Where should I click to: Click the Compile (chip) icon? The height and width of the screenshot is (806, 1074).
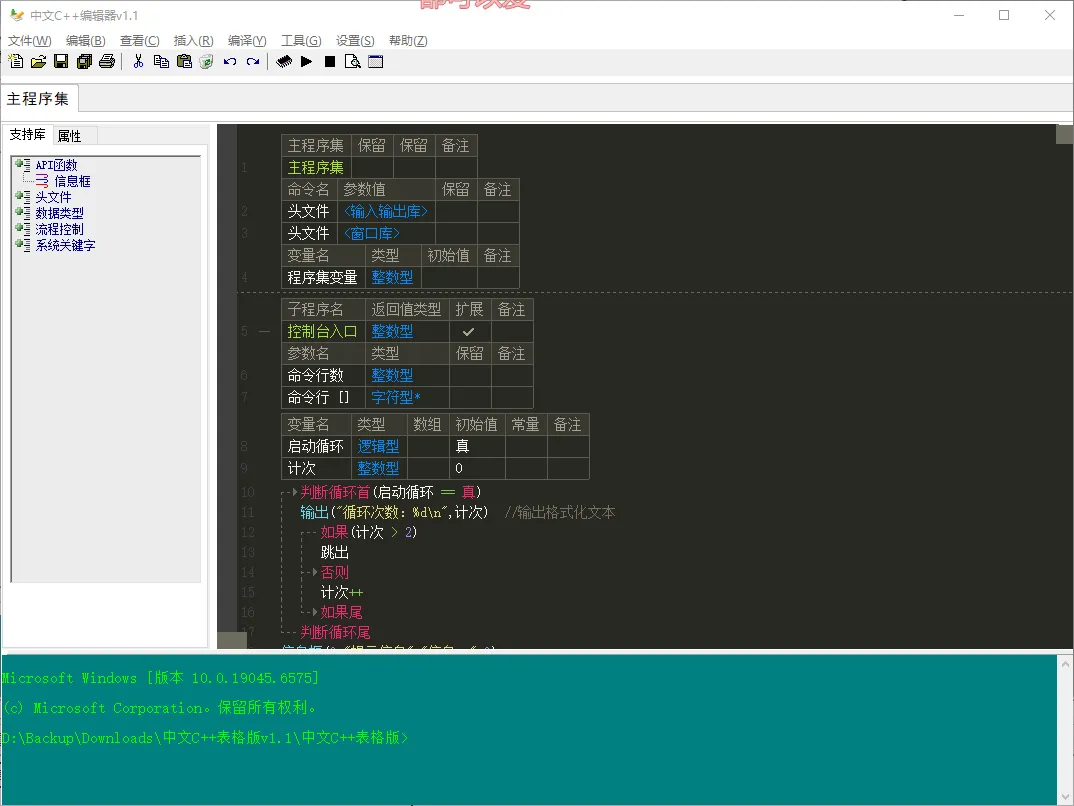284,62
